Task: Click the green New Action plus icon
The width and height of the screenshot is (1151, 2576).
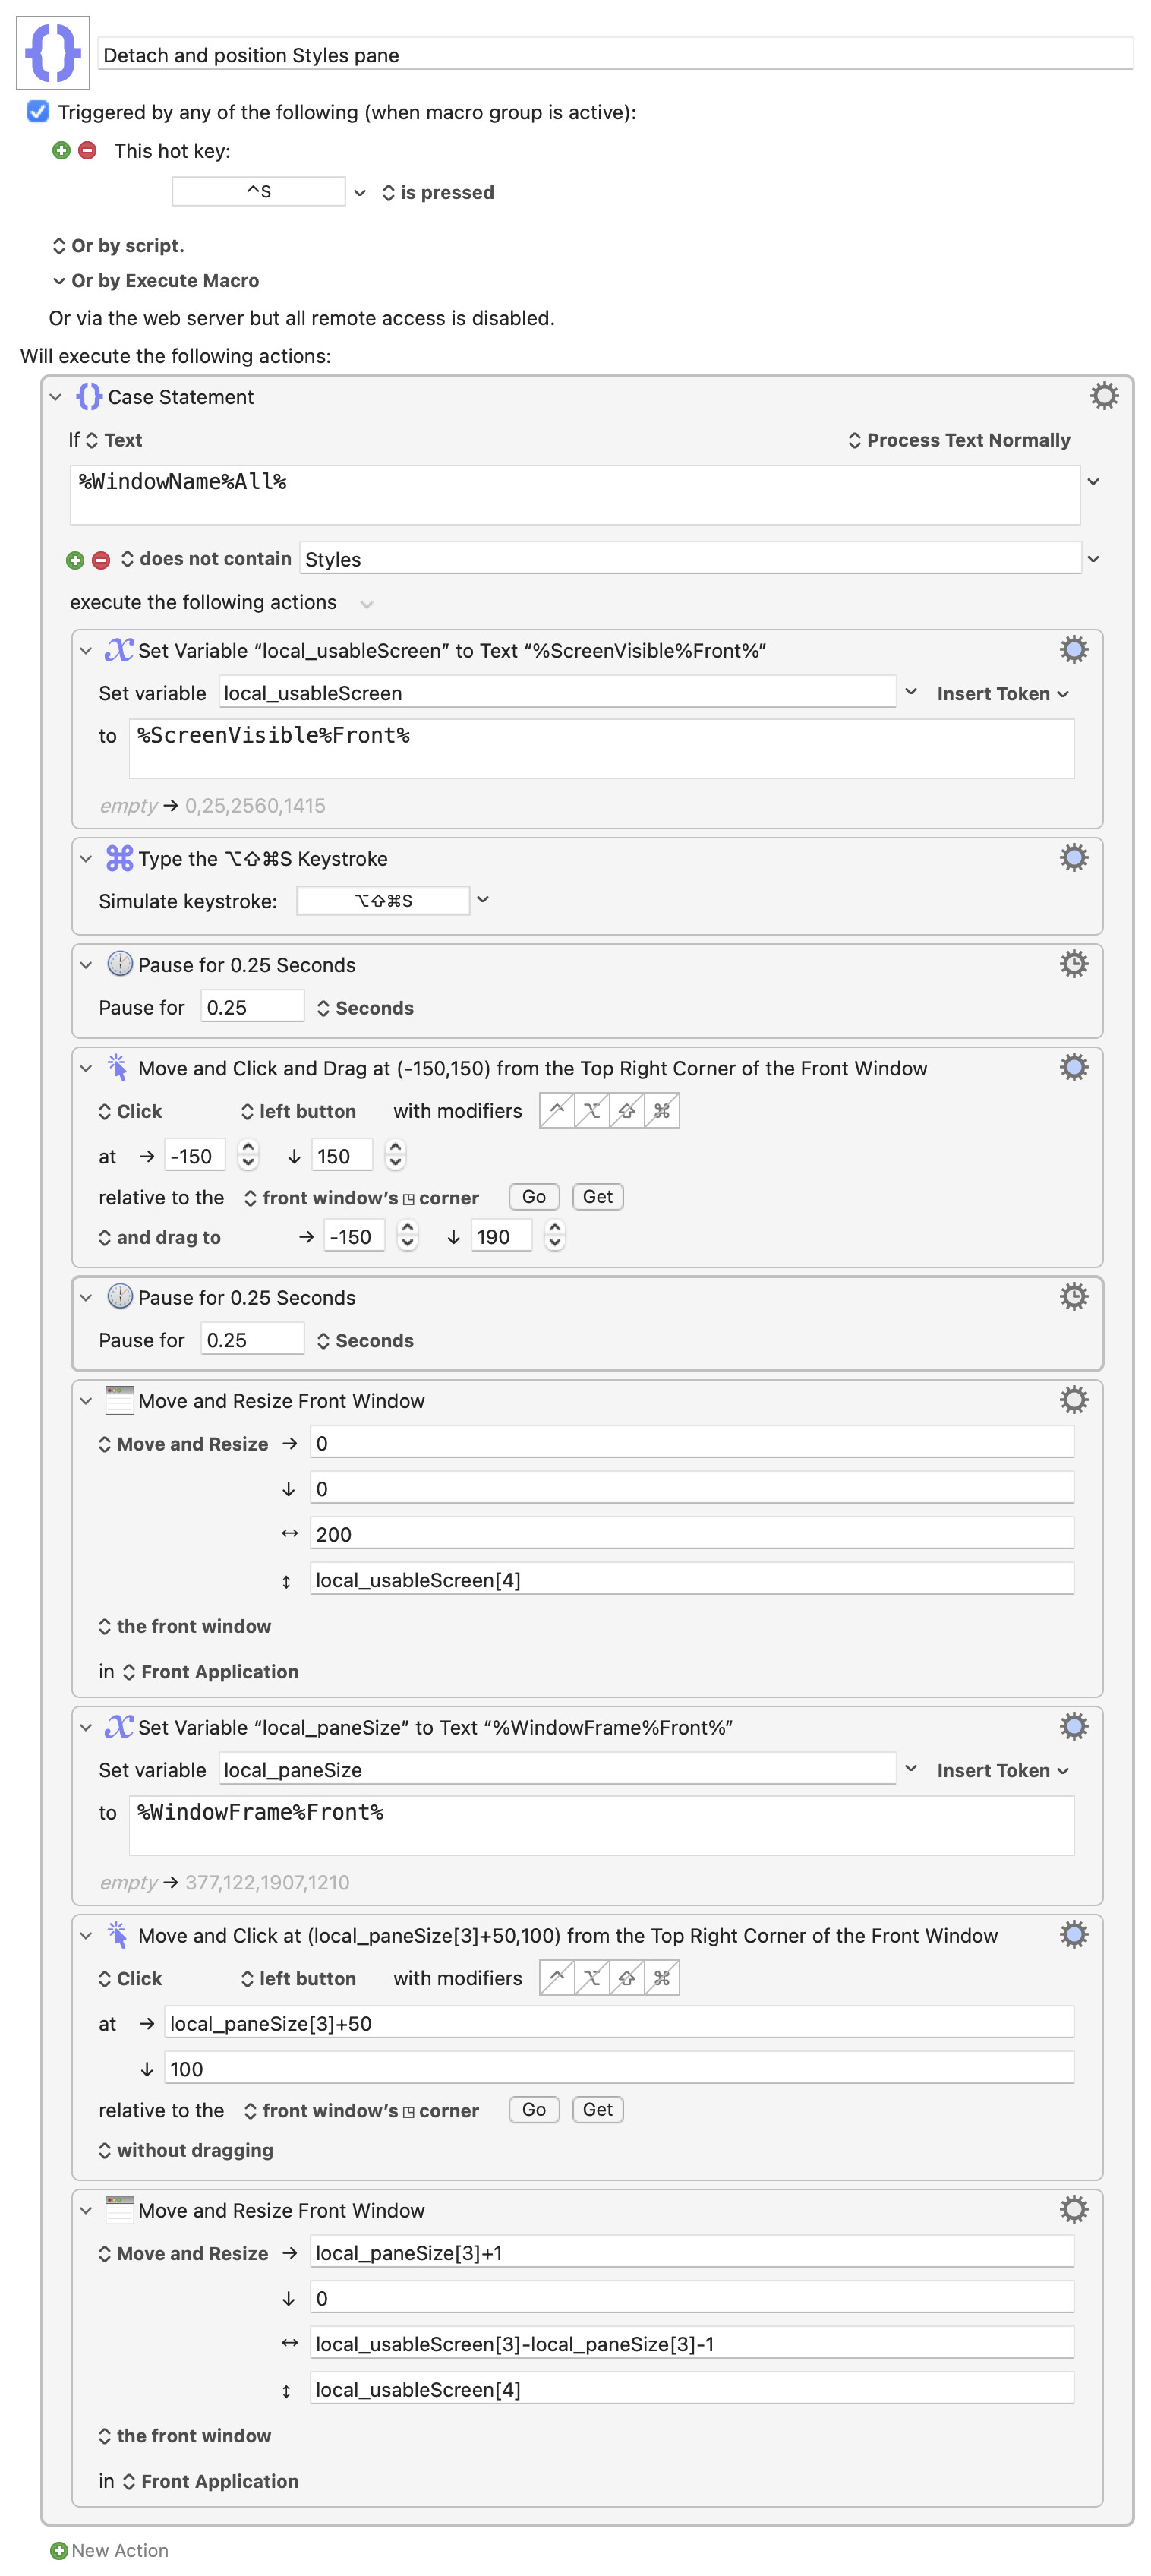Action: tap(59, 2550)
